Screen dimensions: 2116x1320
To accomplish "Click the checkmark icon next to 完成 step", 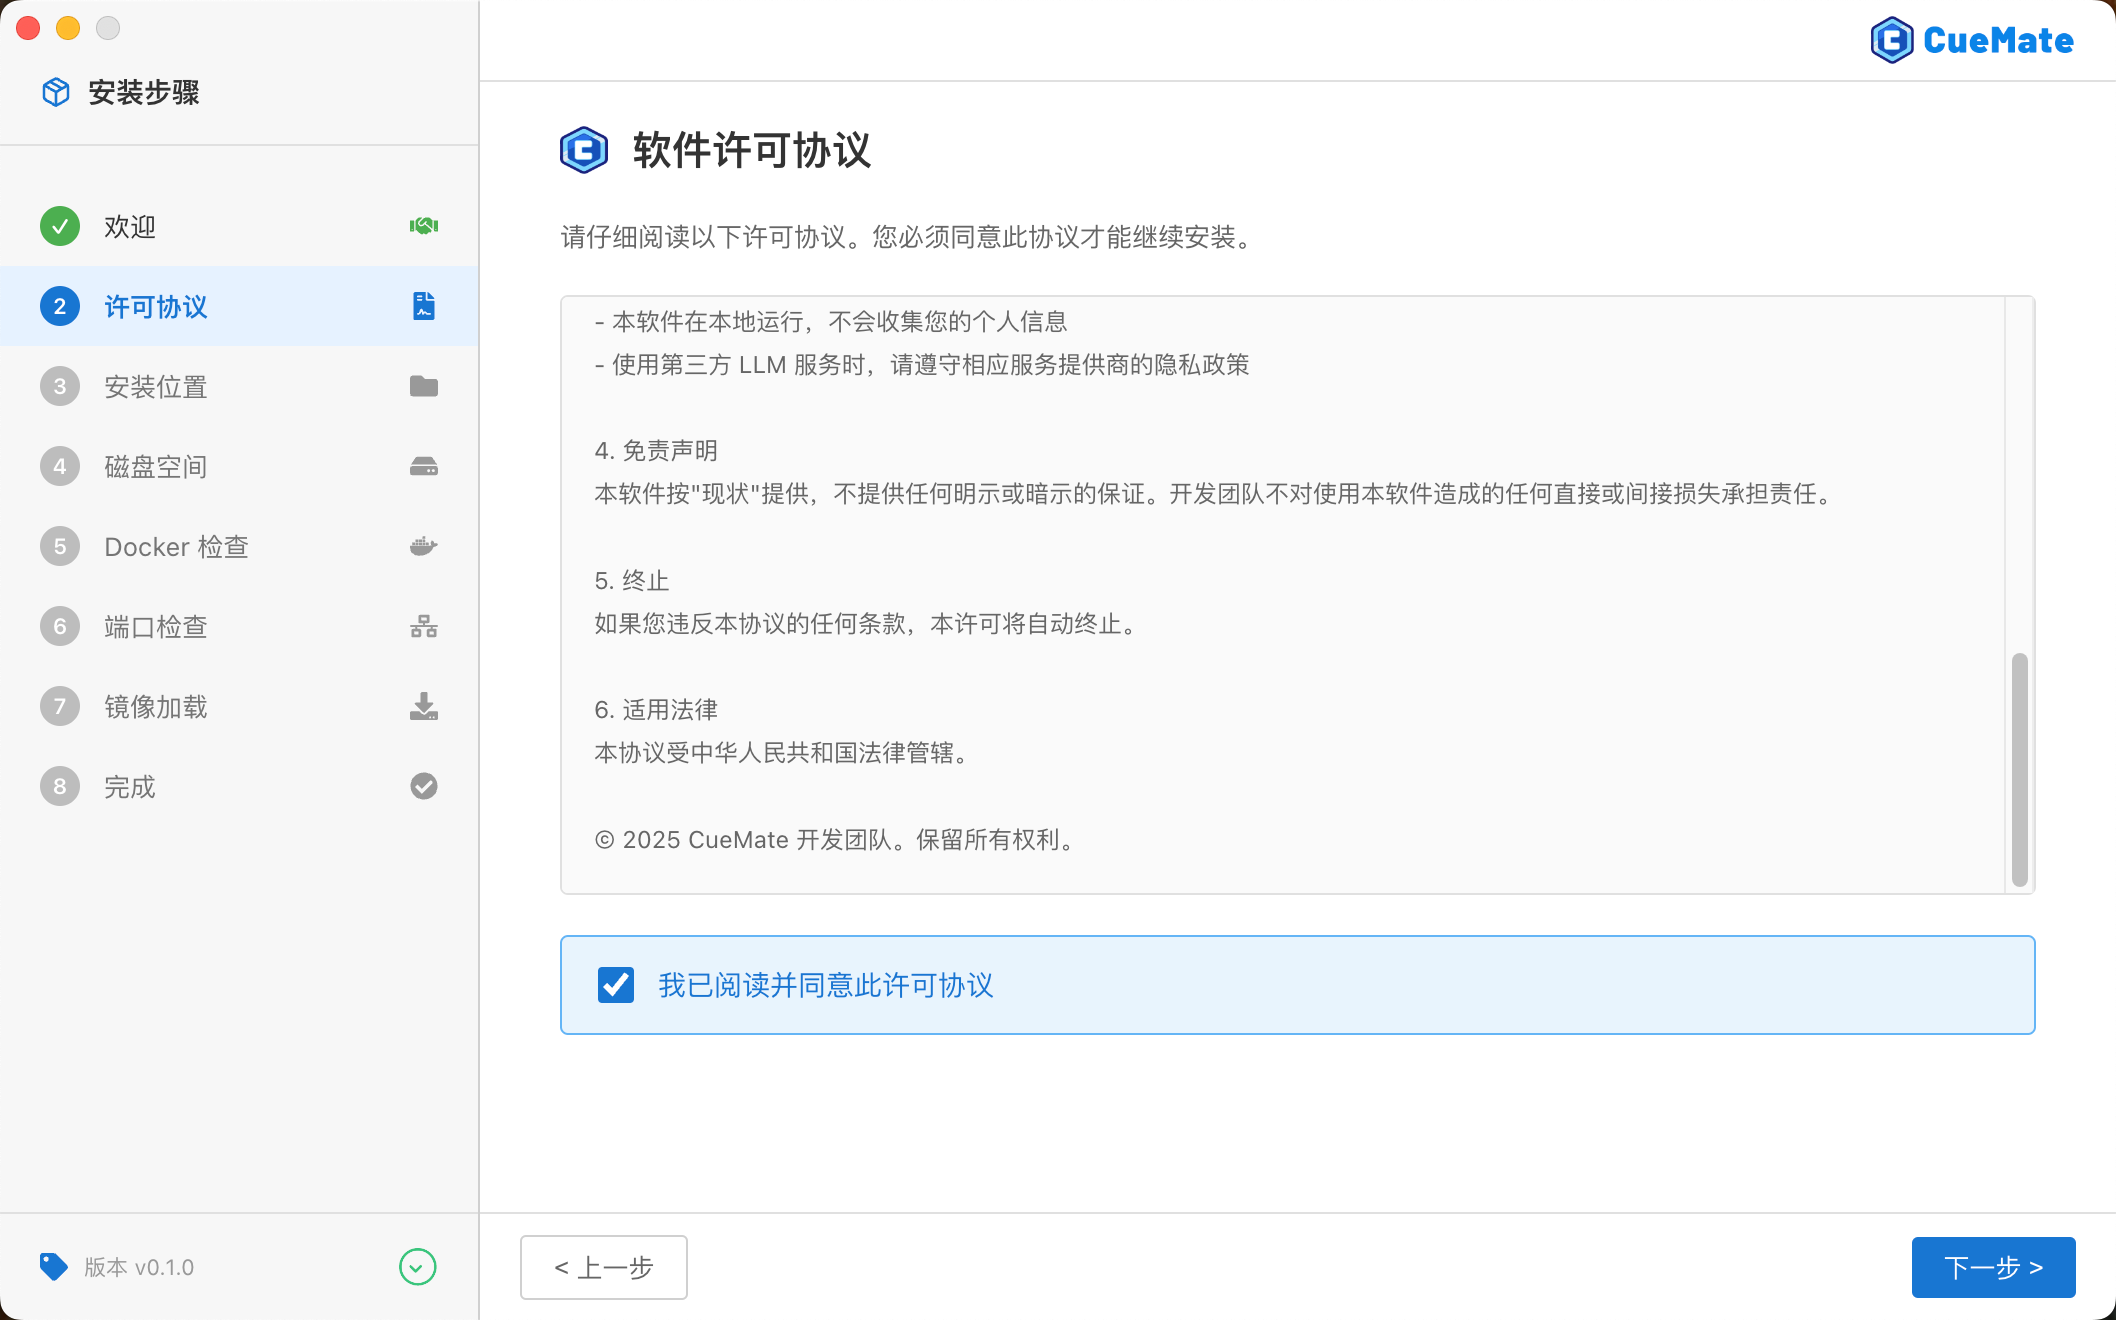I will coord(423,786).
